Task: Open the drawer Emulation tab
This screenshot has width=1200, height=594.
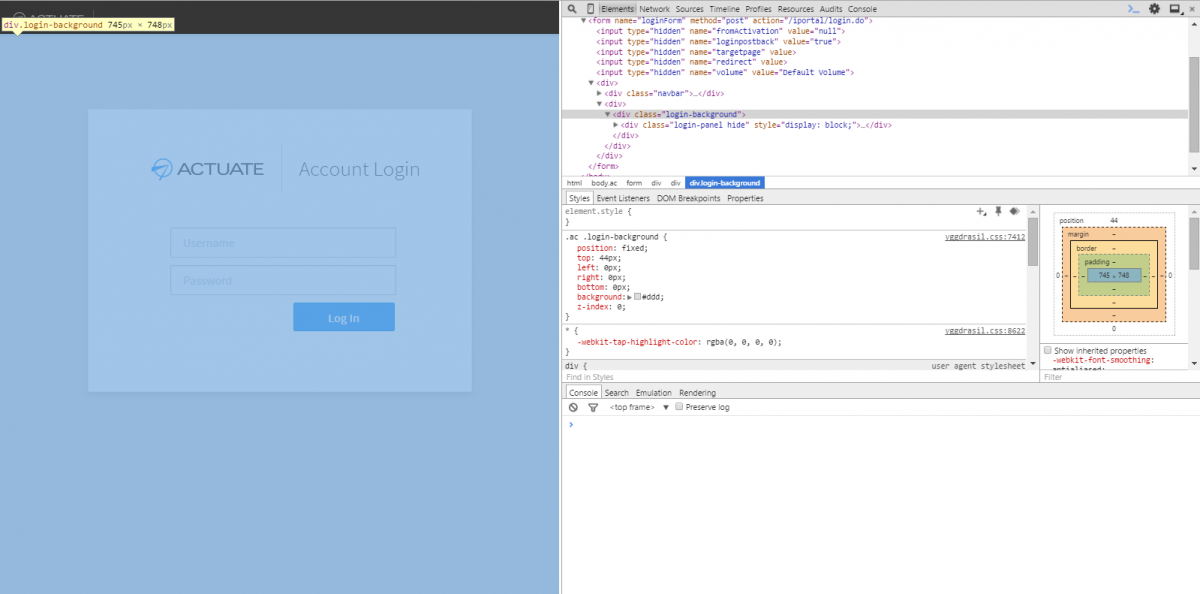Action: (x=654, y=393)
